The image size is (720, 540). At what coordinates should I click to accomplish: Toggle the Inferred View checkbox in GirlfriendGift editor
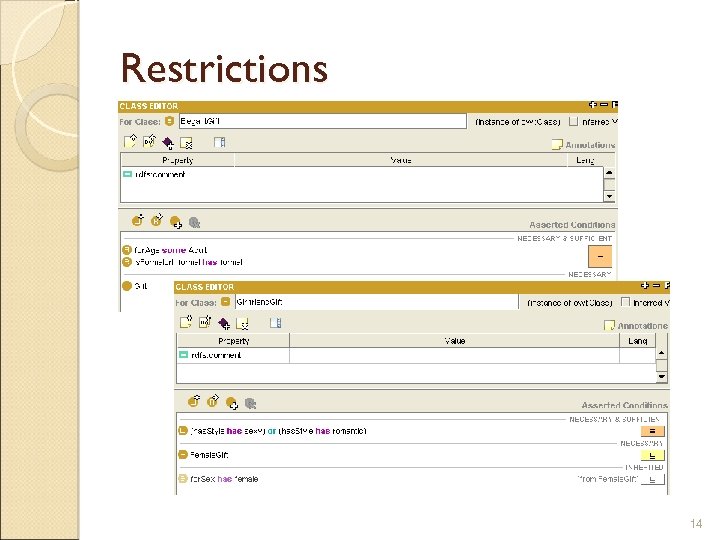pyautogui.click(x=625, y=302)
